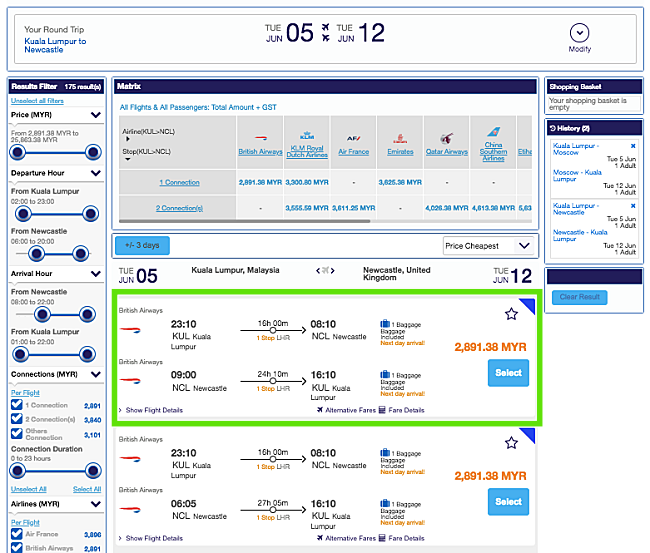Click the matrix horizontal scrollbar
650x553 pixels.
[245, 221]
